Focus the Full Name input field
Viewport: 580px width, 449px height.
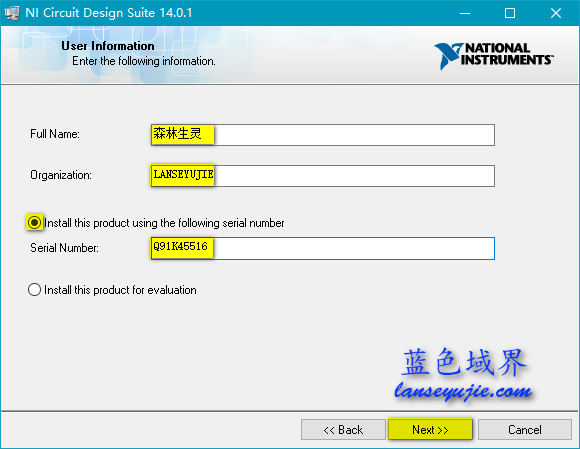pyautogui.click(x=323, y=135)
